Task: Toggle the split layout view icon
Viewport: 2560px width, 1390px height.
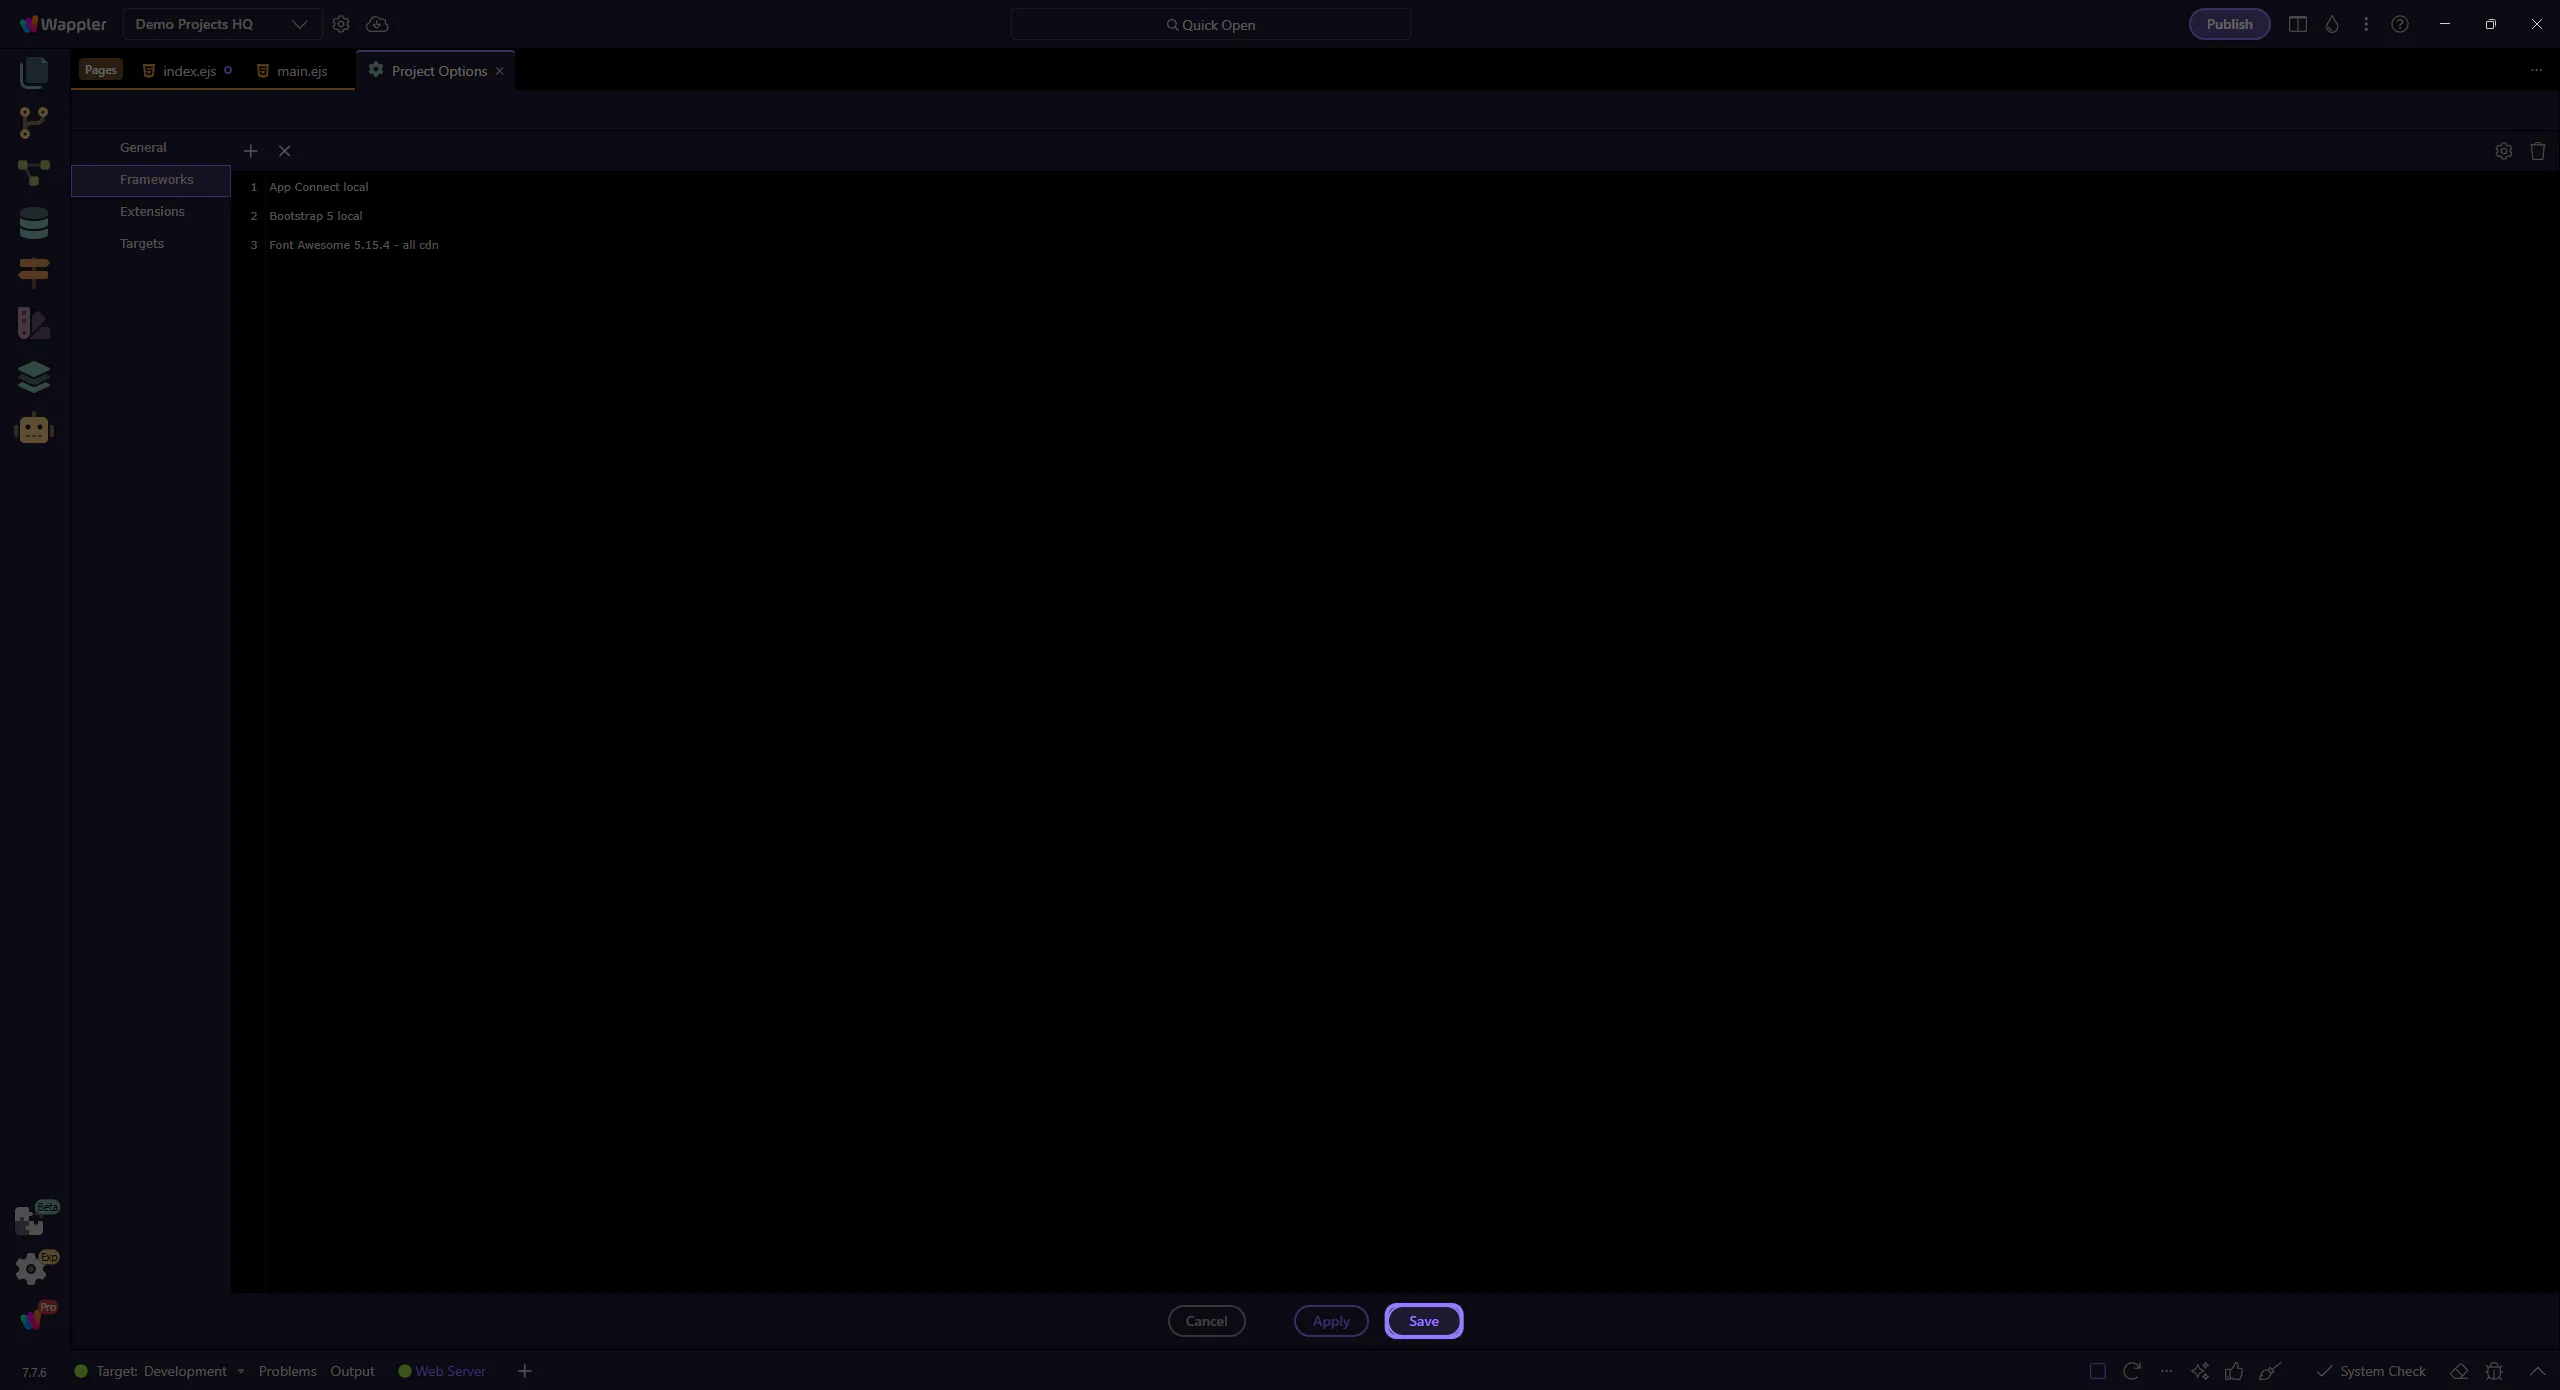Action: pyautogui.click(x=2298, y=24)
